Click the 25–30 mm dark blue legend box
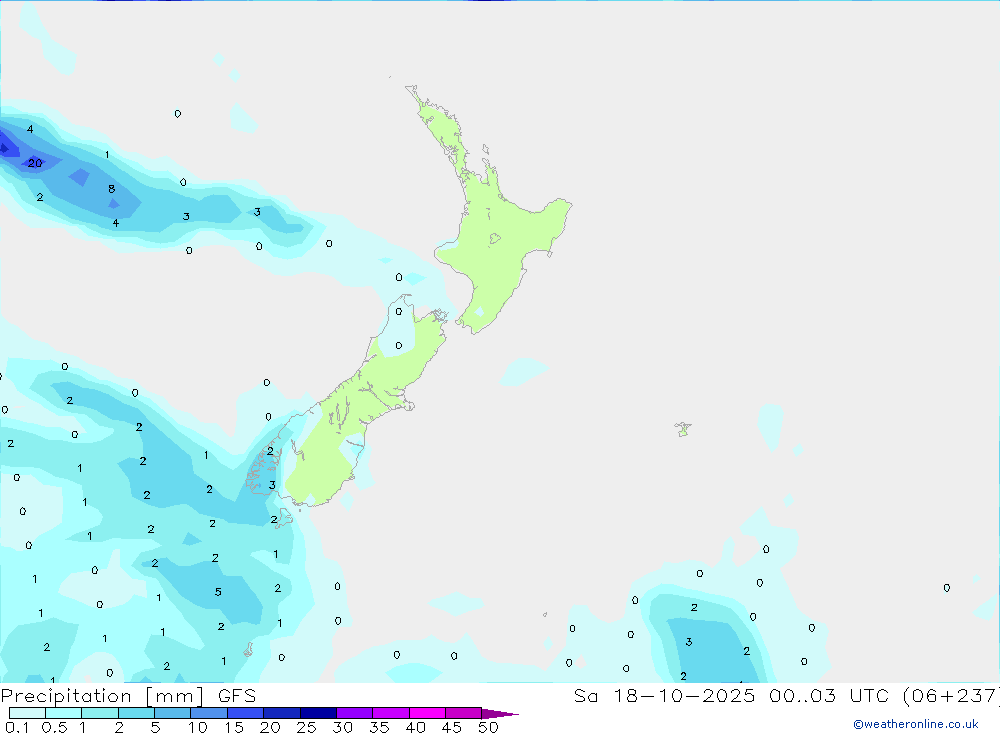Image resolution: width=1000 pixels, height=733 pixels. [x=318, y=713]
